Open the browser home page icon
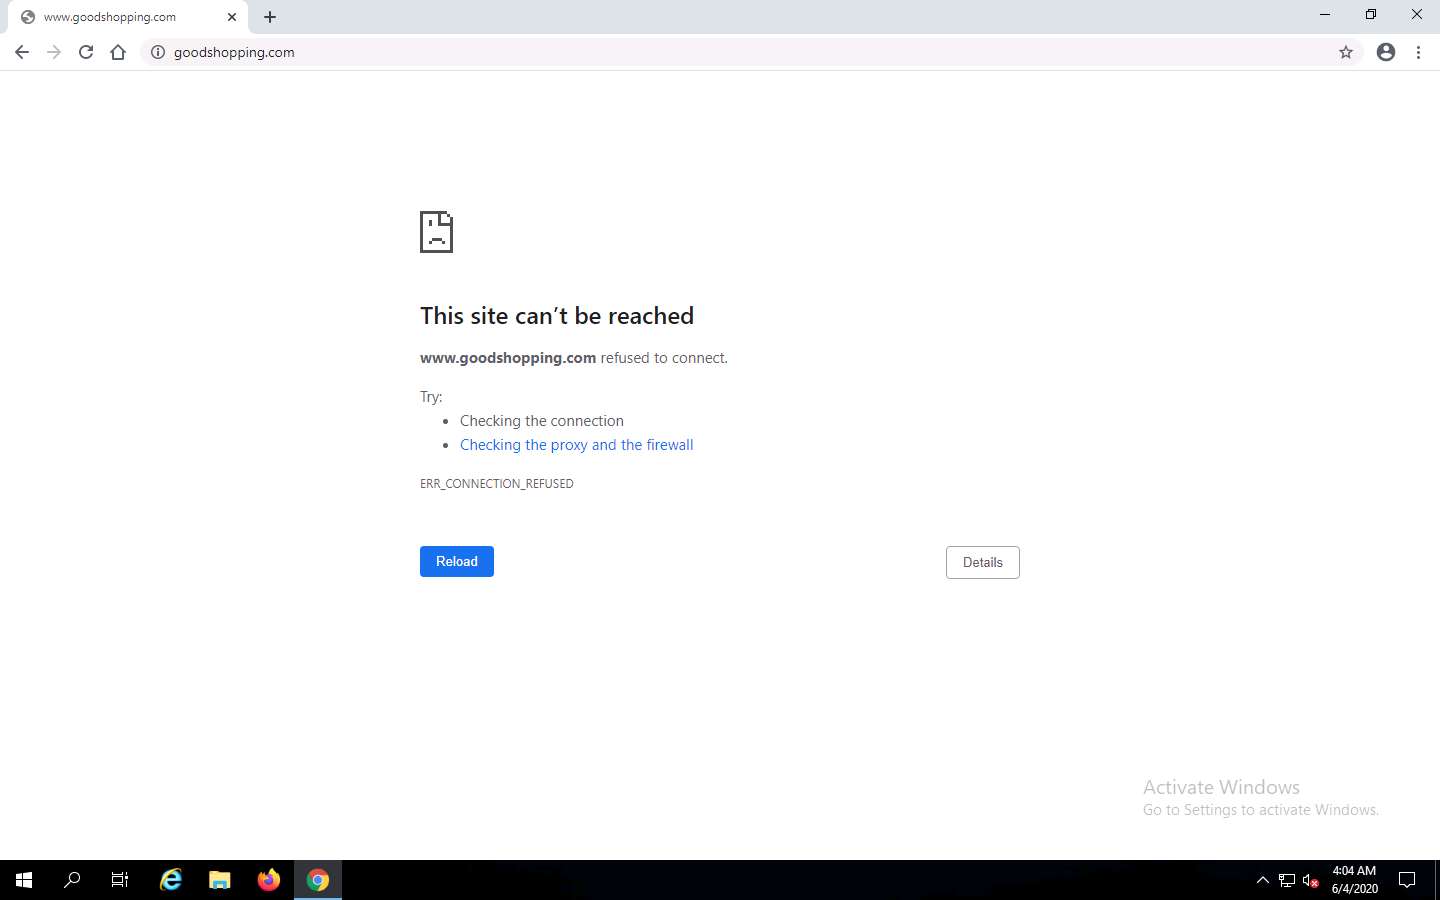 click(118, 52)
